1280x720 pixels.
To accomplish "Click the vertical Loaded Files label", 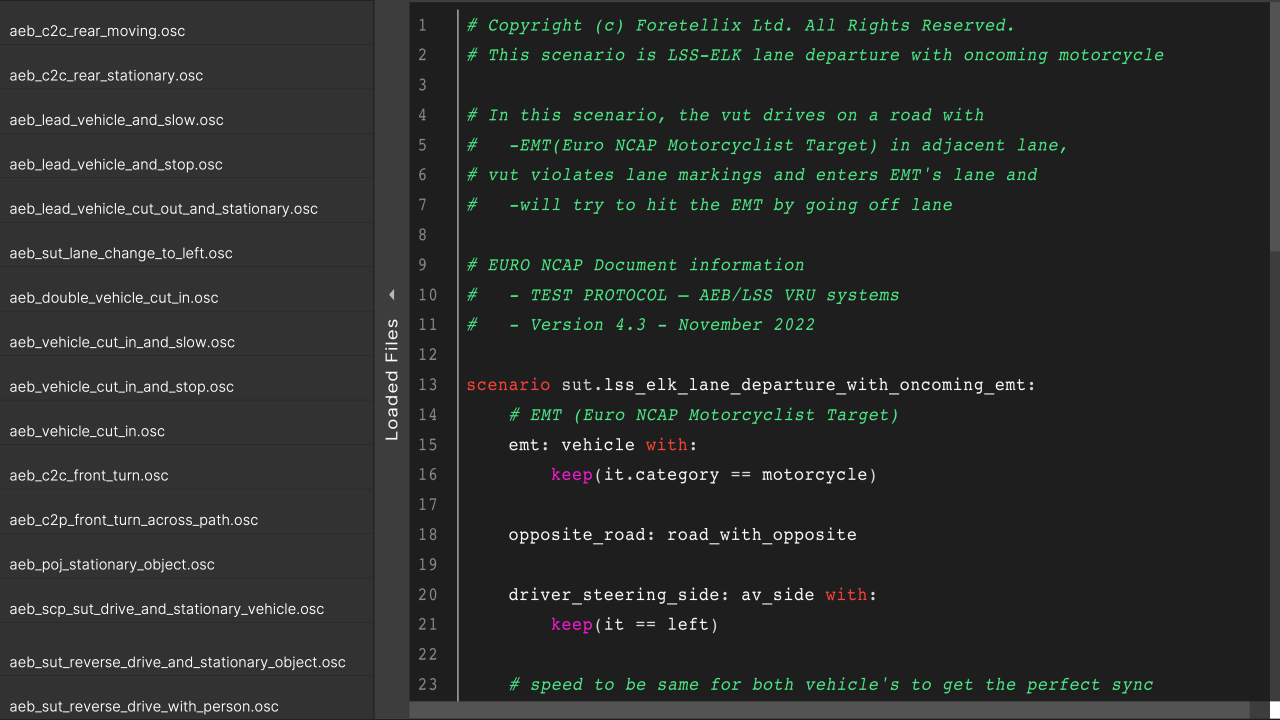I will click(392, 379).
